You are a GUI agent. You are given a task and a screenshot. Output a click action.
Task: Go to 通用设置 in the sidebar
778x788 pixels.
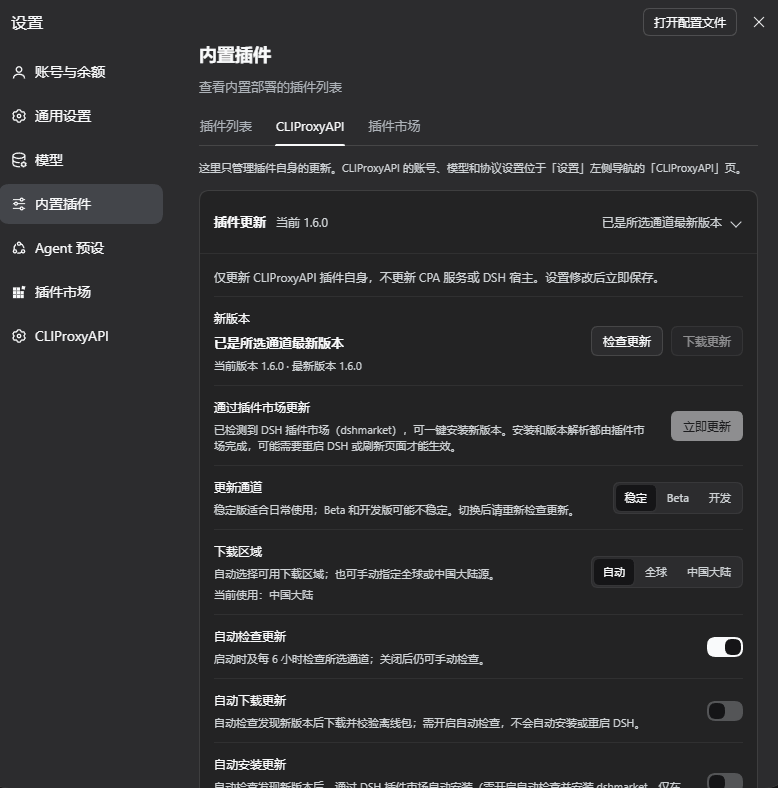click(81, 116)
